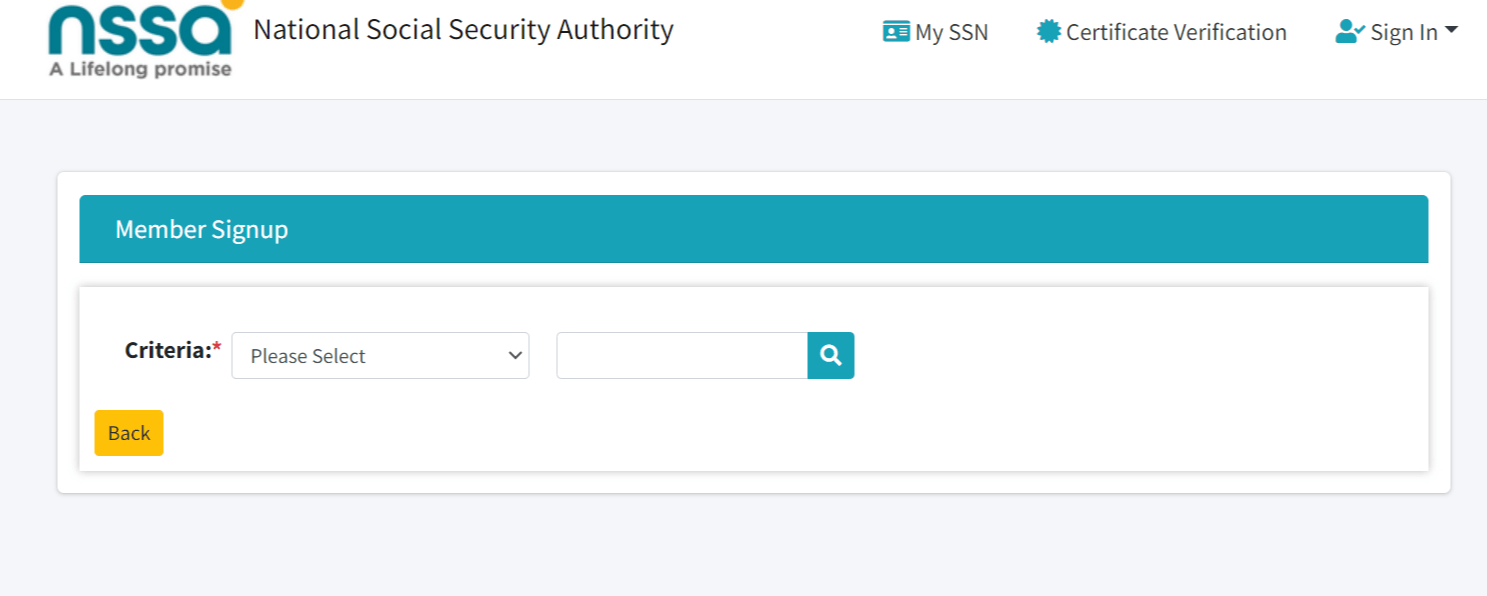
Task: Click the blue person silhouette near Sign In
Action: pyautogui.click(x=1346, y=30)
